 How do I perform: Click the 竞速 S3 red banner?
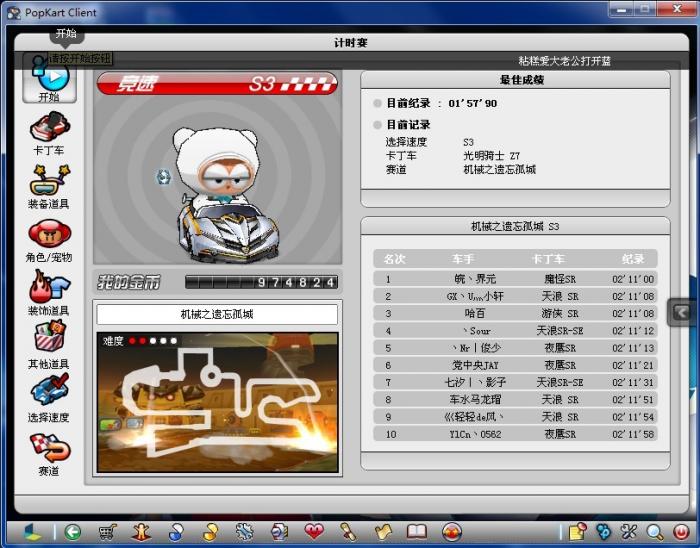217,83
